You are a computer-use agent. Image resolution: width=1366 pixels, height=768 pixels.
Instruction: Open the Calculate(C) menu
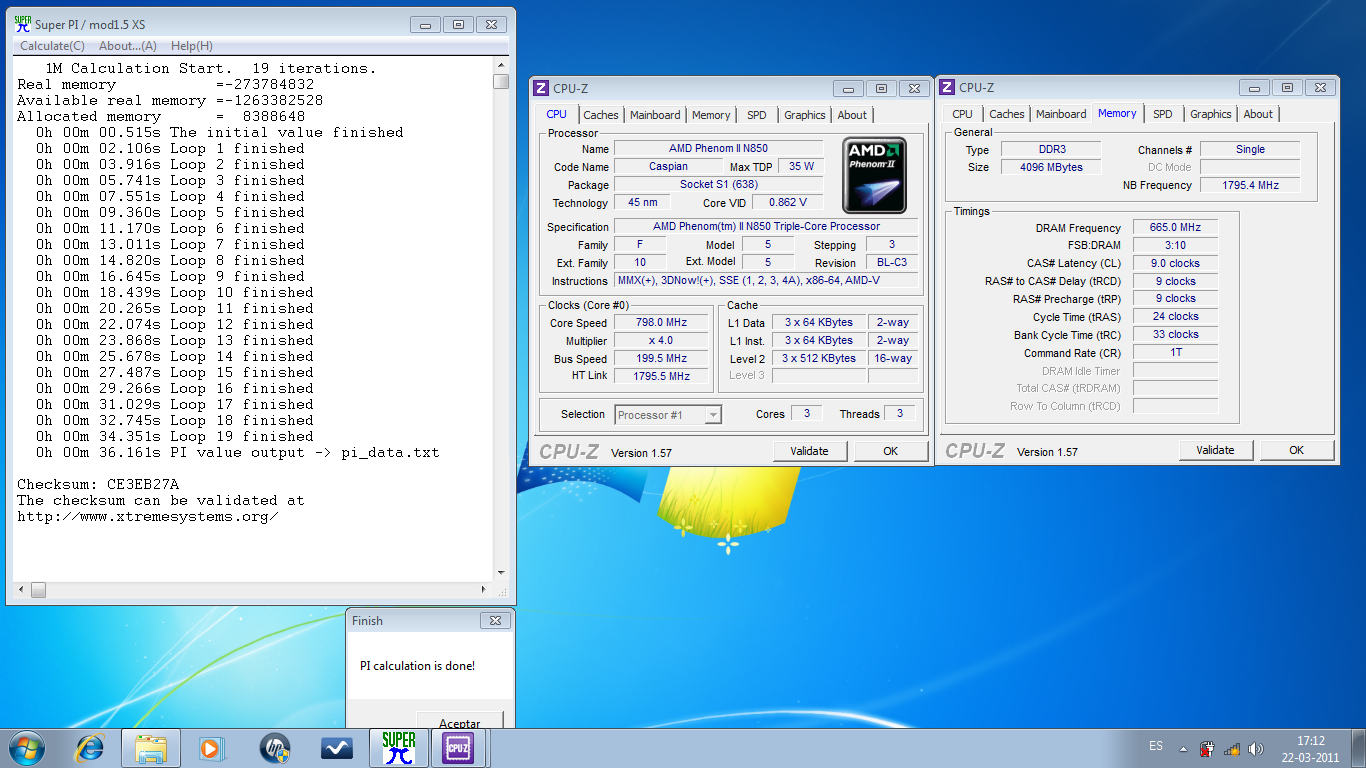pyautogui.click(x=52, y=46)
